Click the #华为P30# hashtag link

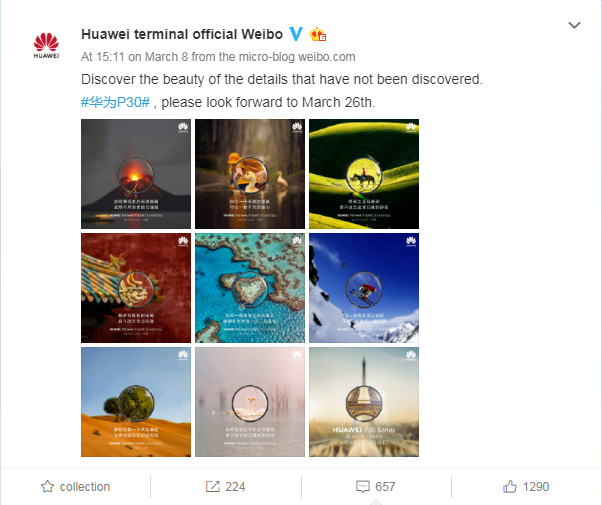pos(115,103)
